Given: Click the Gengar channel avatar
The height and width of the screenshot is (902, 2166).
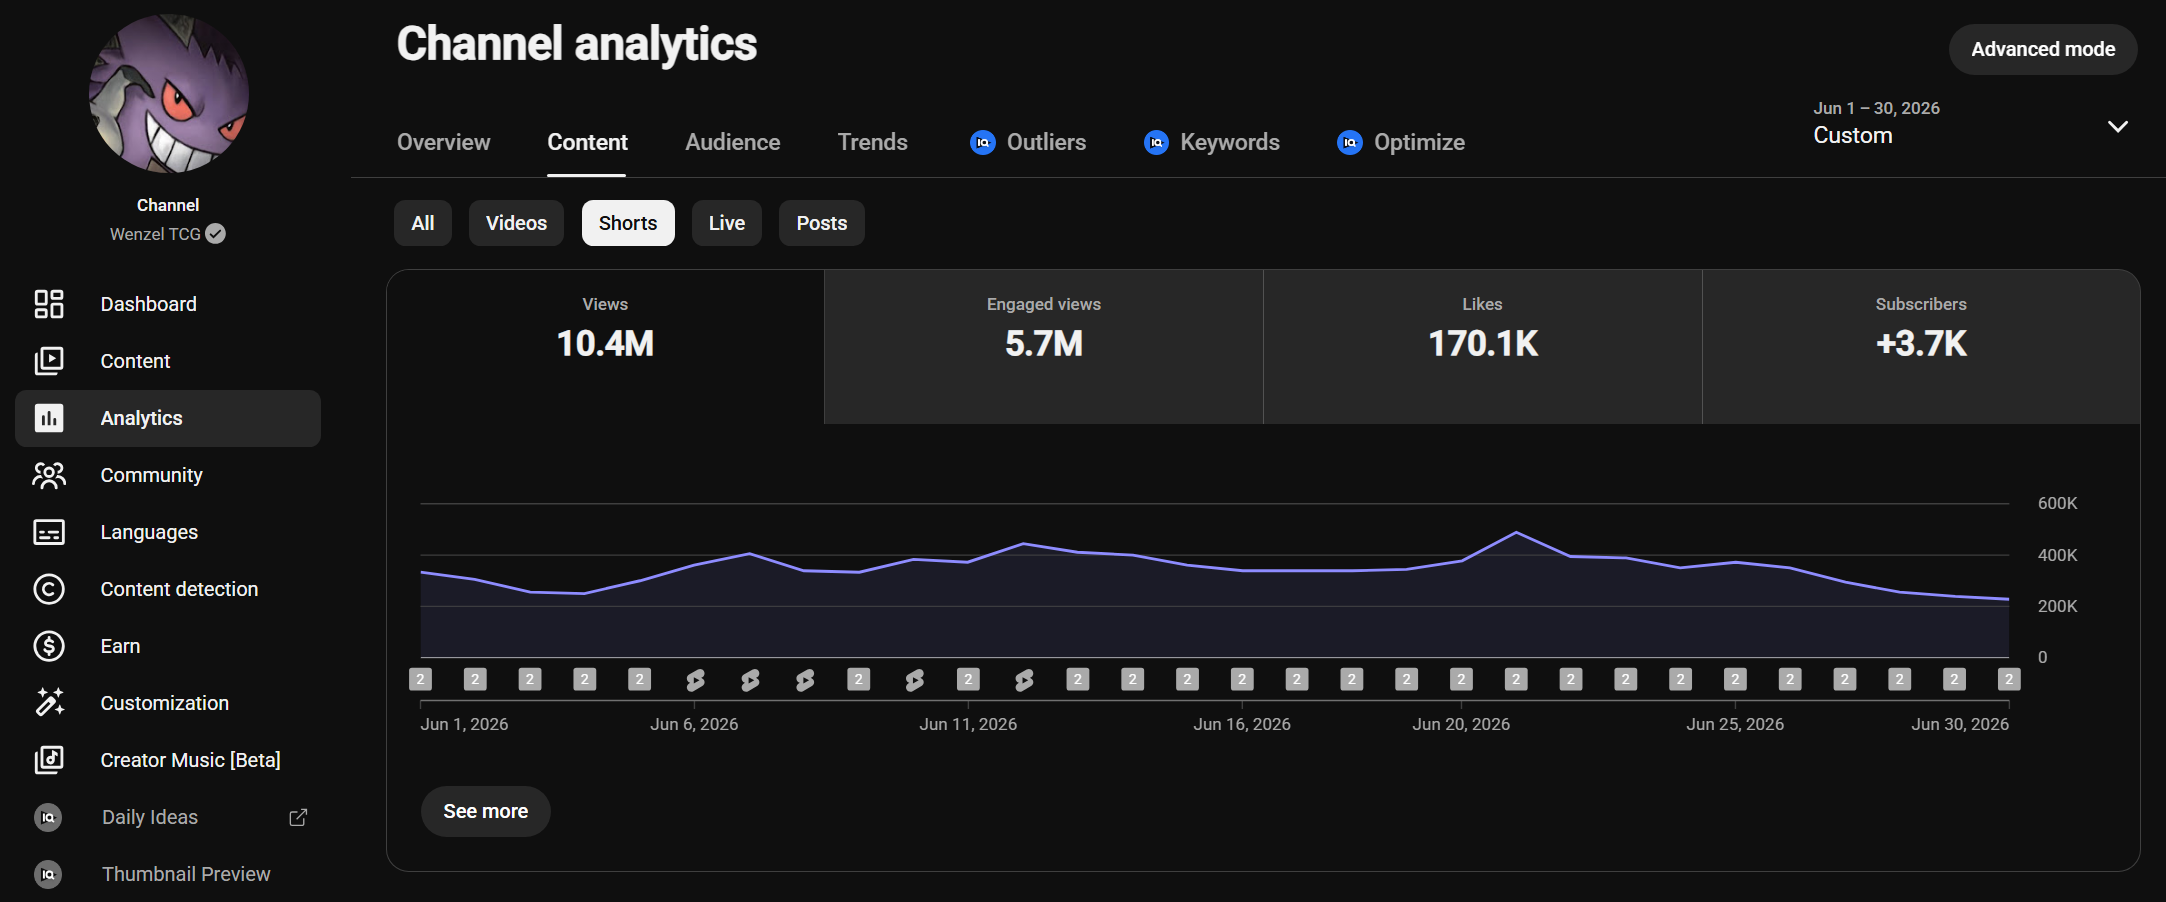Looking at the screenshot, I should (x=168, y=93).
